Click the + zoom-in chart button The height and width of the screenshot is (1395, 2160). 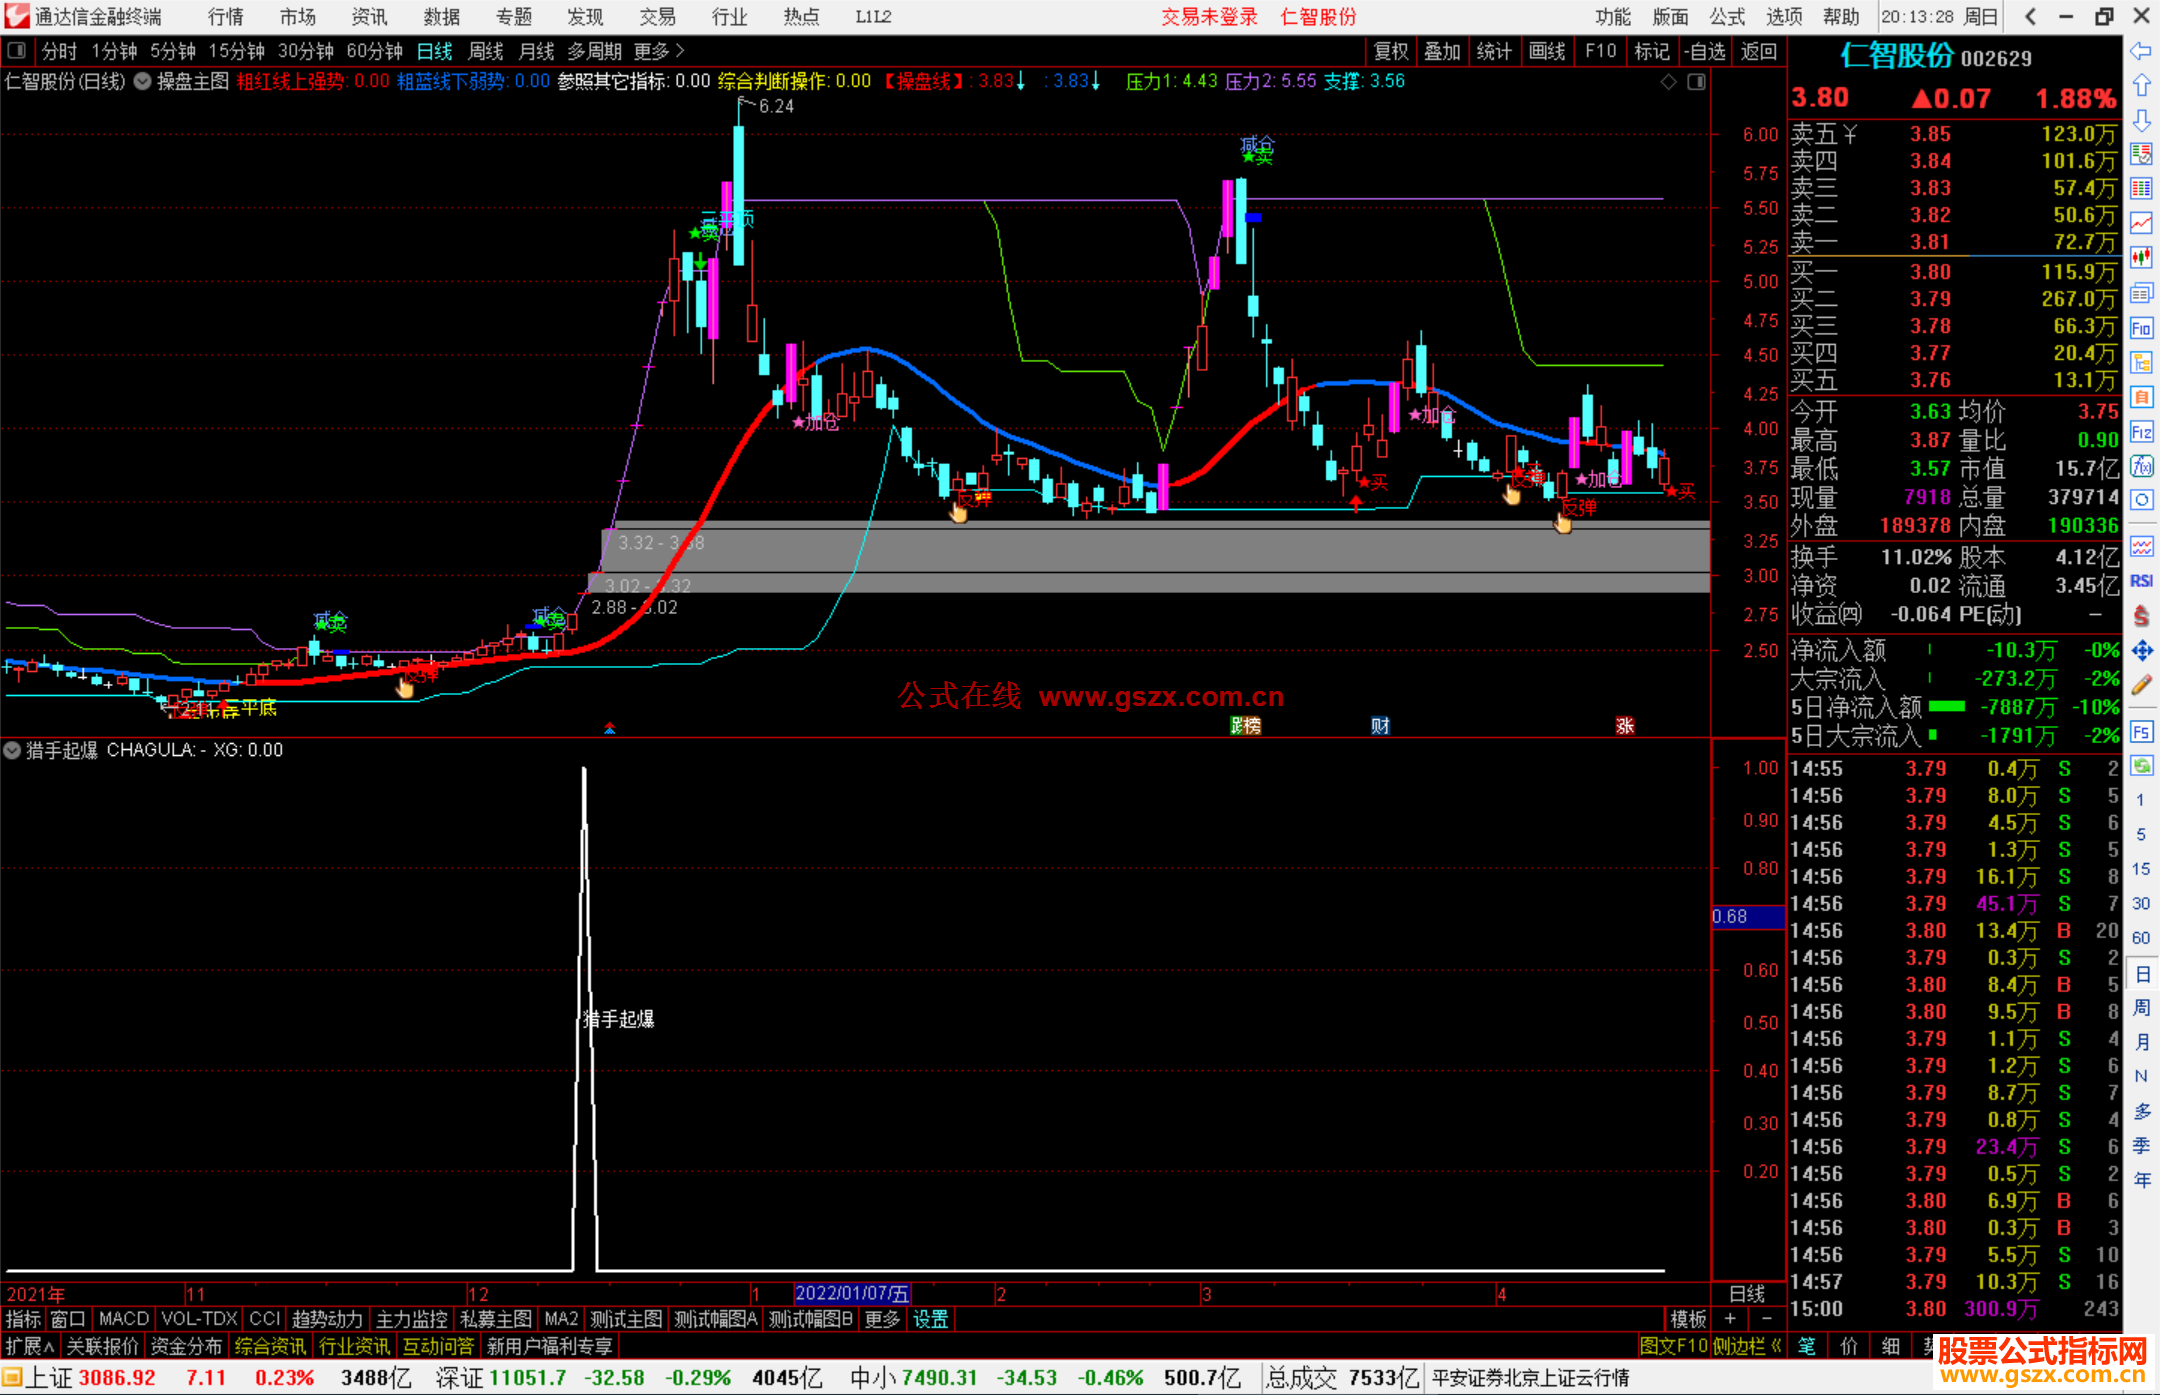[x=1731, y=1319]
